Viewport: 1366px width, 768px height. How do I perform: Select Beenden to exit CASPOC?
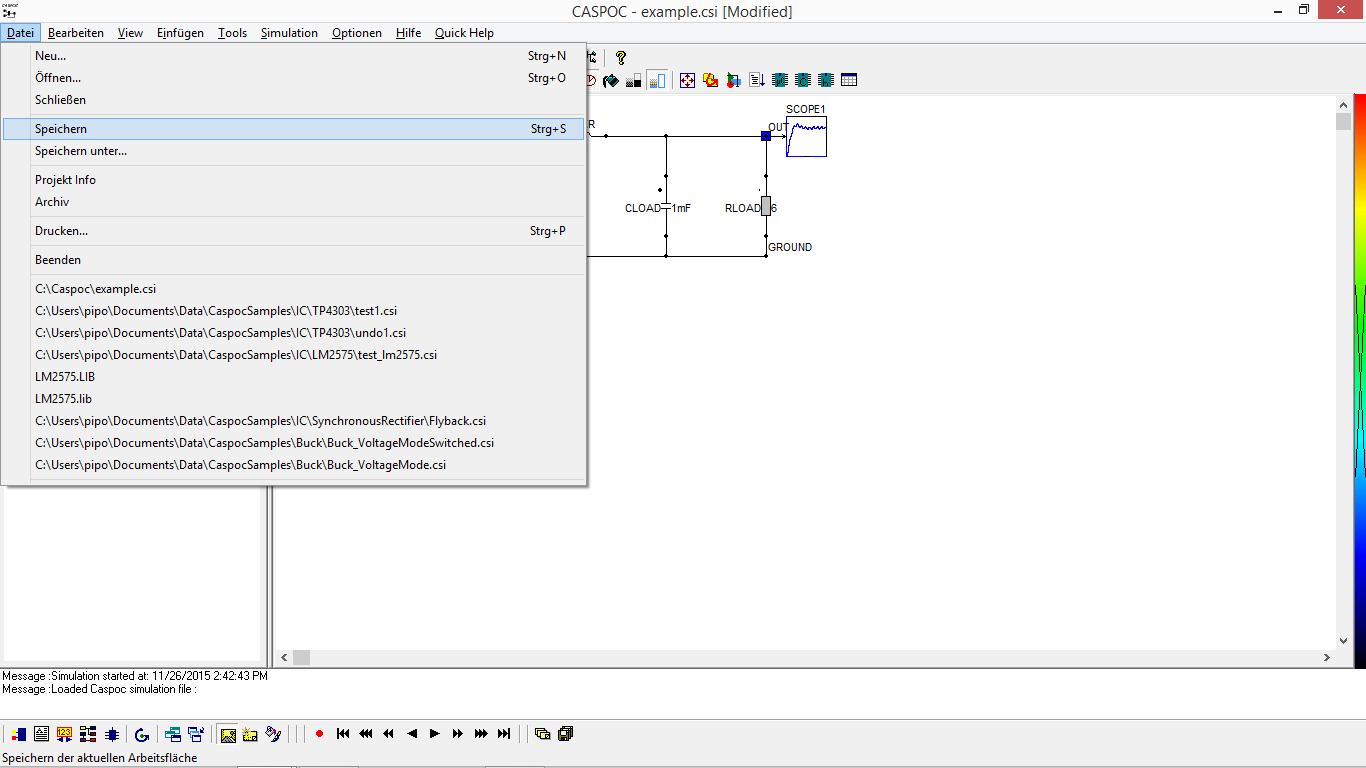pyautogui.click(x=294, y=260)
